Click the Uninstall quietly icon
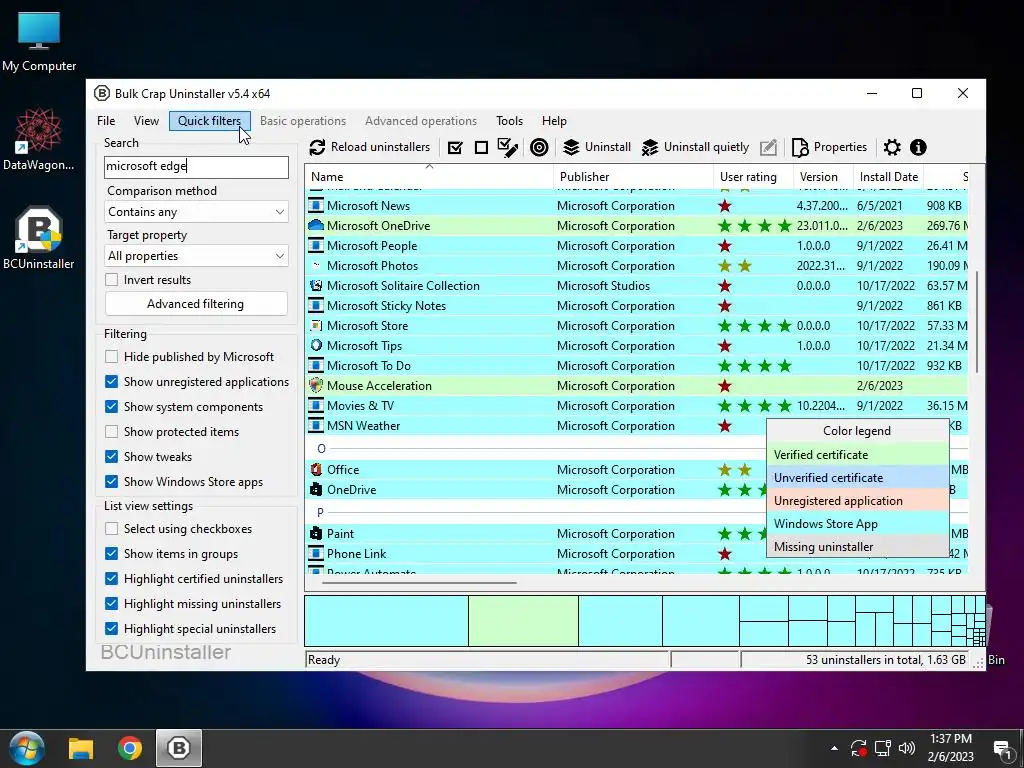Screen dimensions: 1024x768 click(x=650, y=148)
